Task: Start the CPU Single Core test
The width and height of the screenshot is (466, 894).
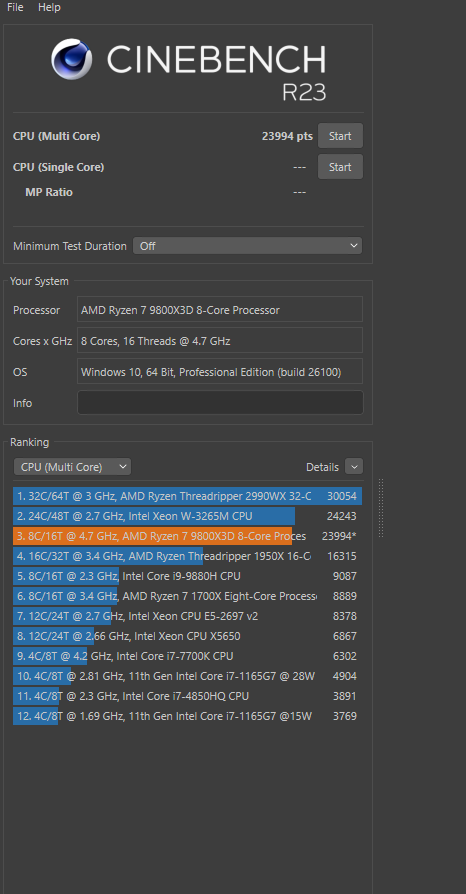Action: (x=340, y=167)
